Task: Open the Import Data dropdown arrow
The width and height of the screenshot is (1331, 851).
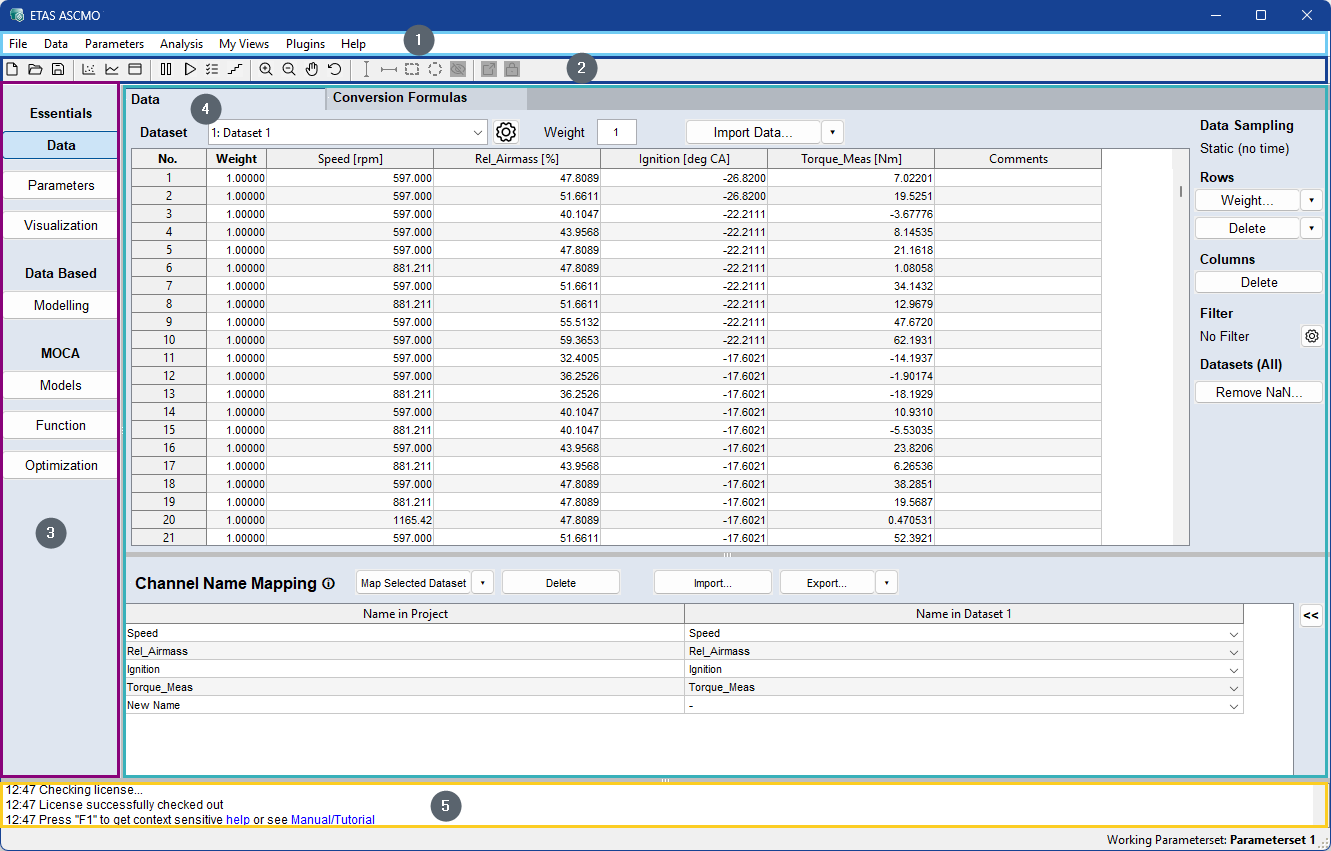Action: point(833,132)
